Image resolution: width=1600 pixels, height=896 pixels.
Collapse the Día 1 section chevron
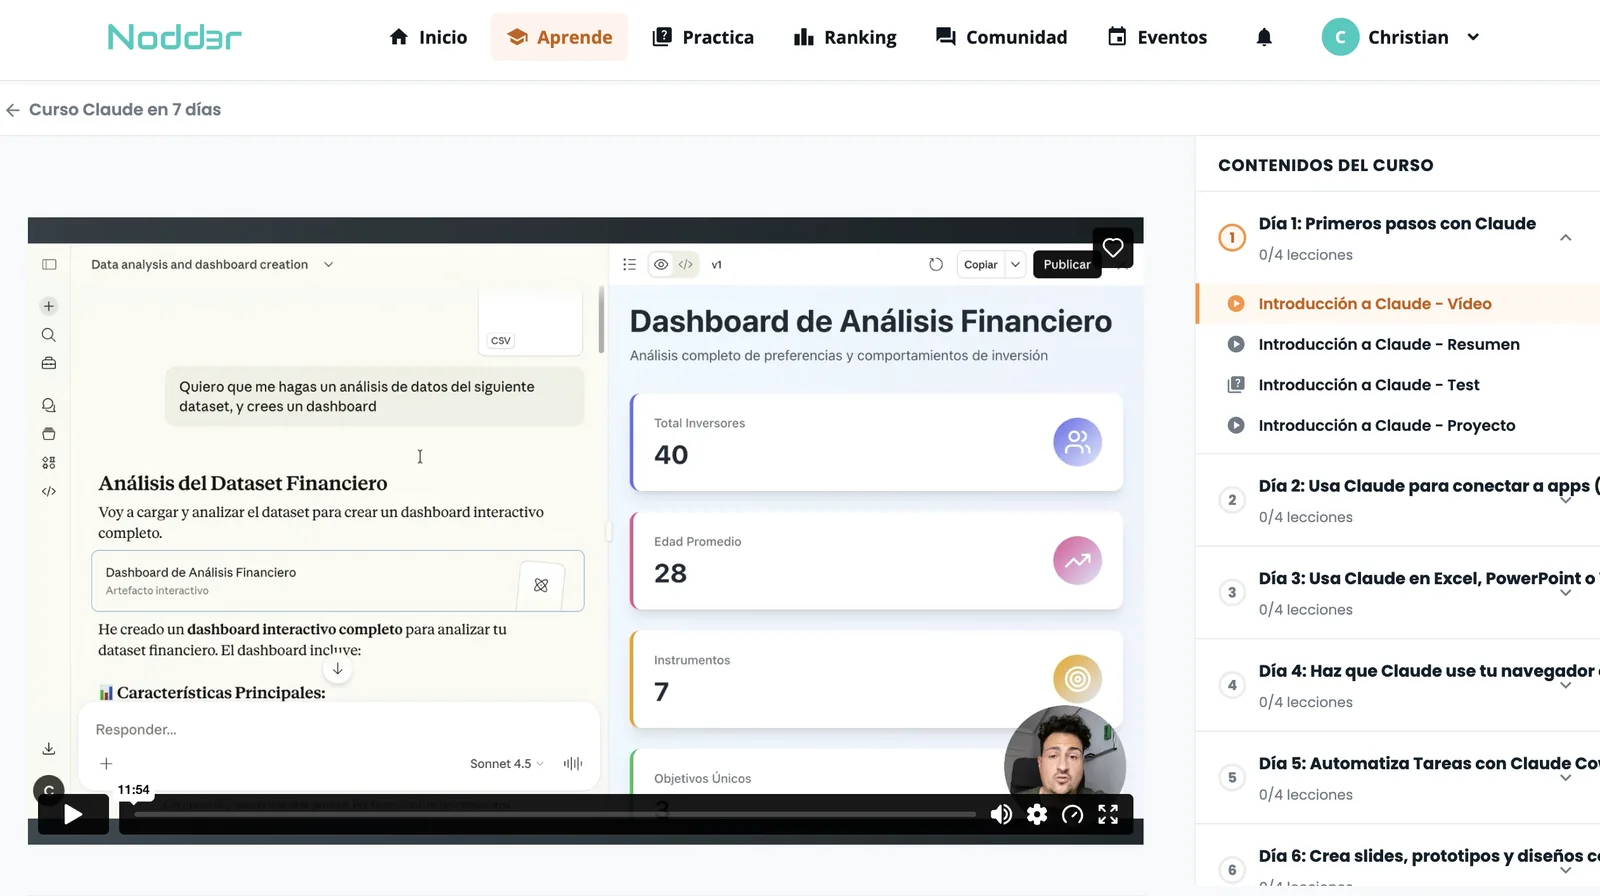click(1566, 237)
